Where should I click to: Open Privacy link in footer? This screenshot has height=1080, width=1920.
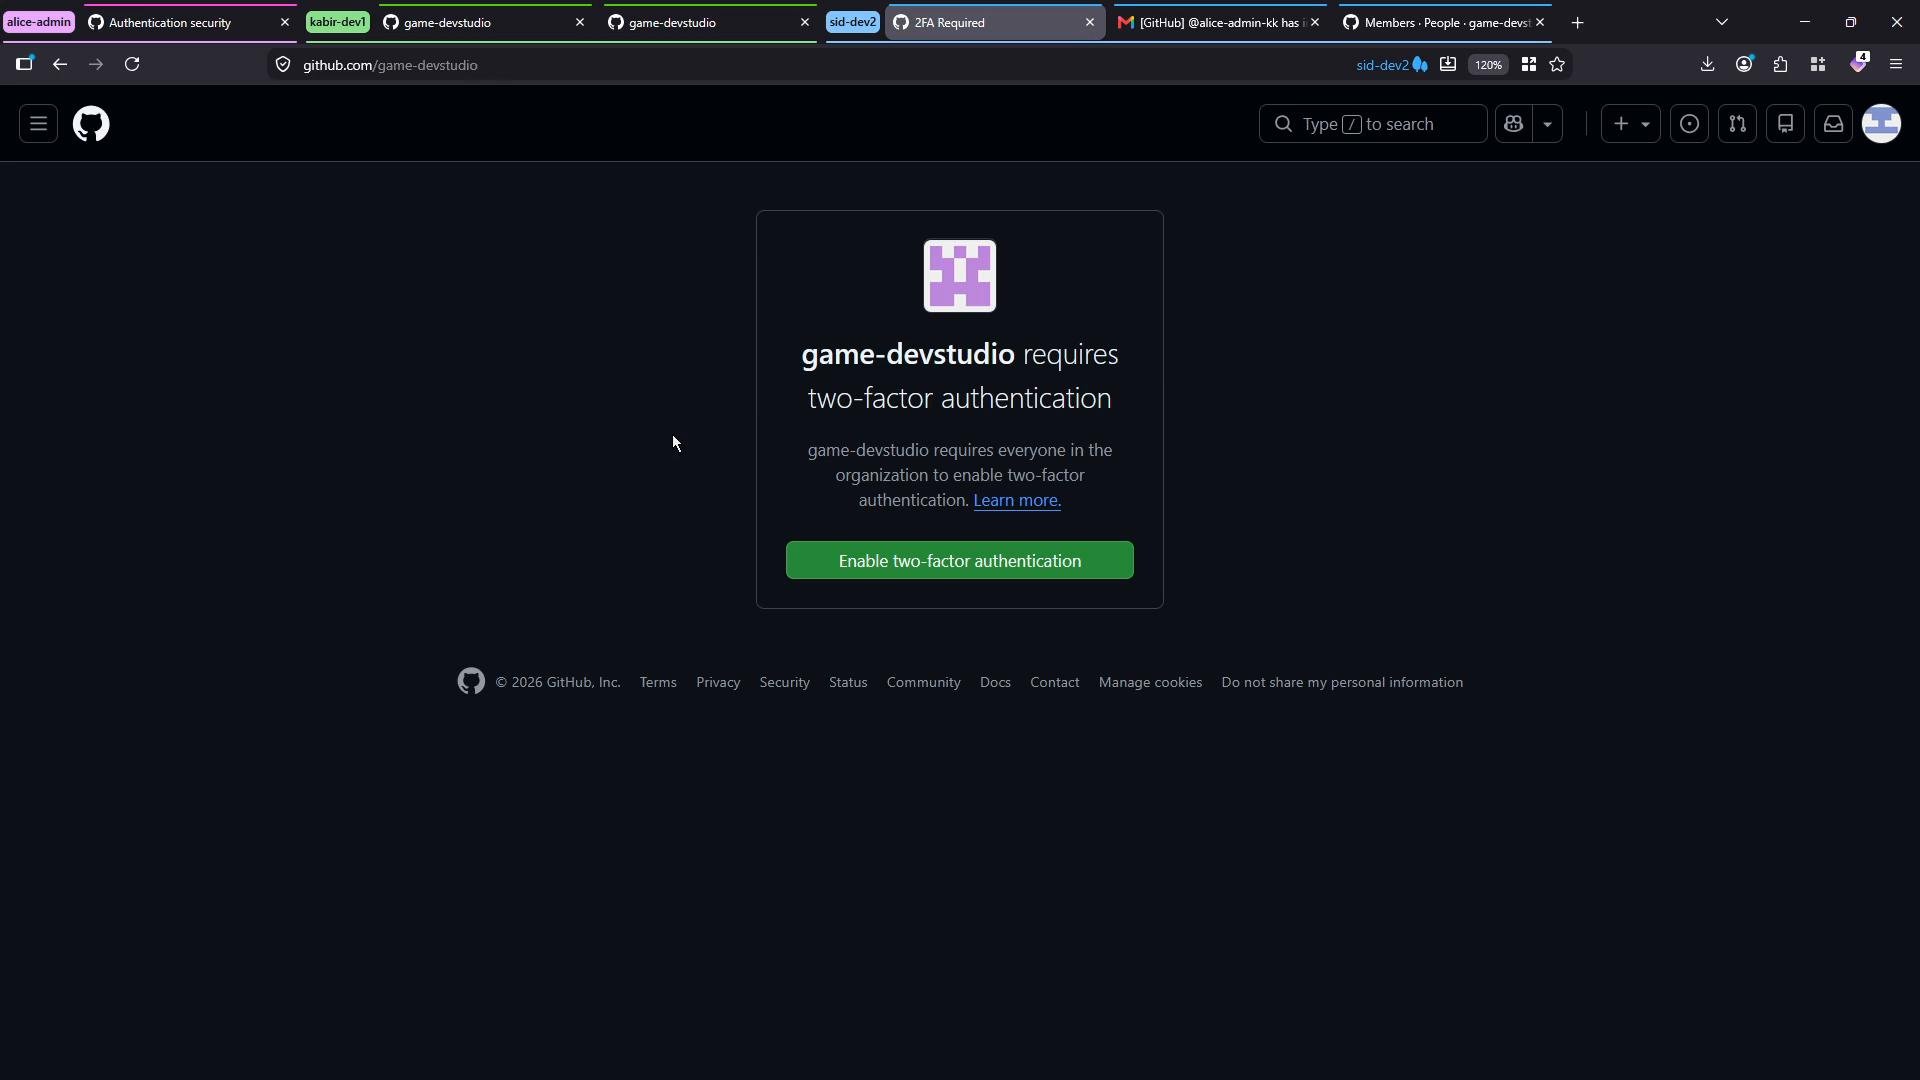point(718,682)
